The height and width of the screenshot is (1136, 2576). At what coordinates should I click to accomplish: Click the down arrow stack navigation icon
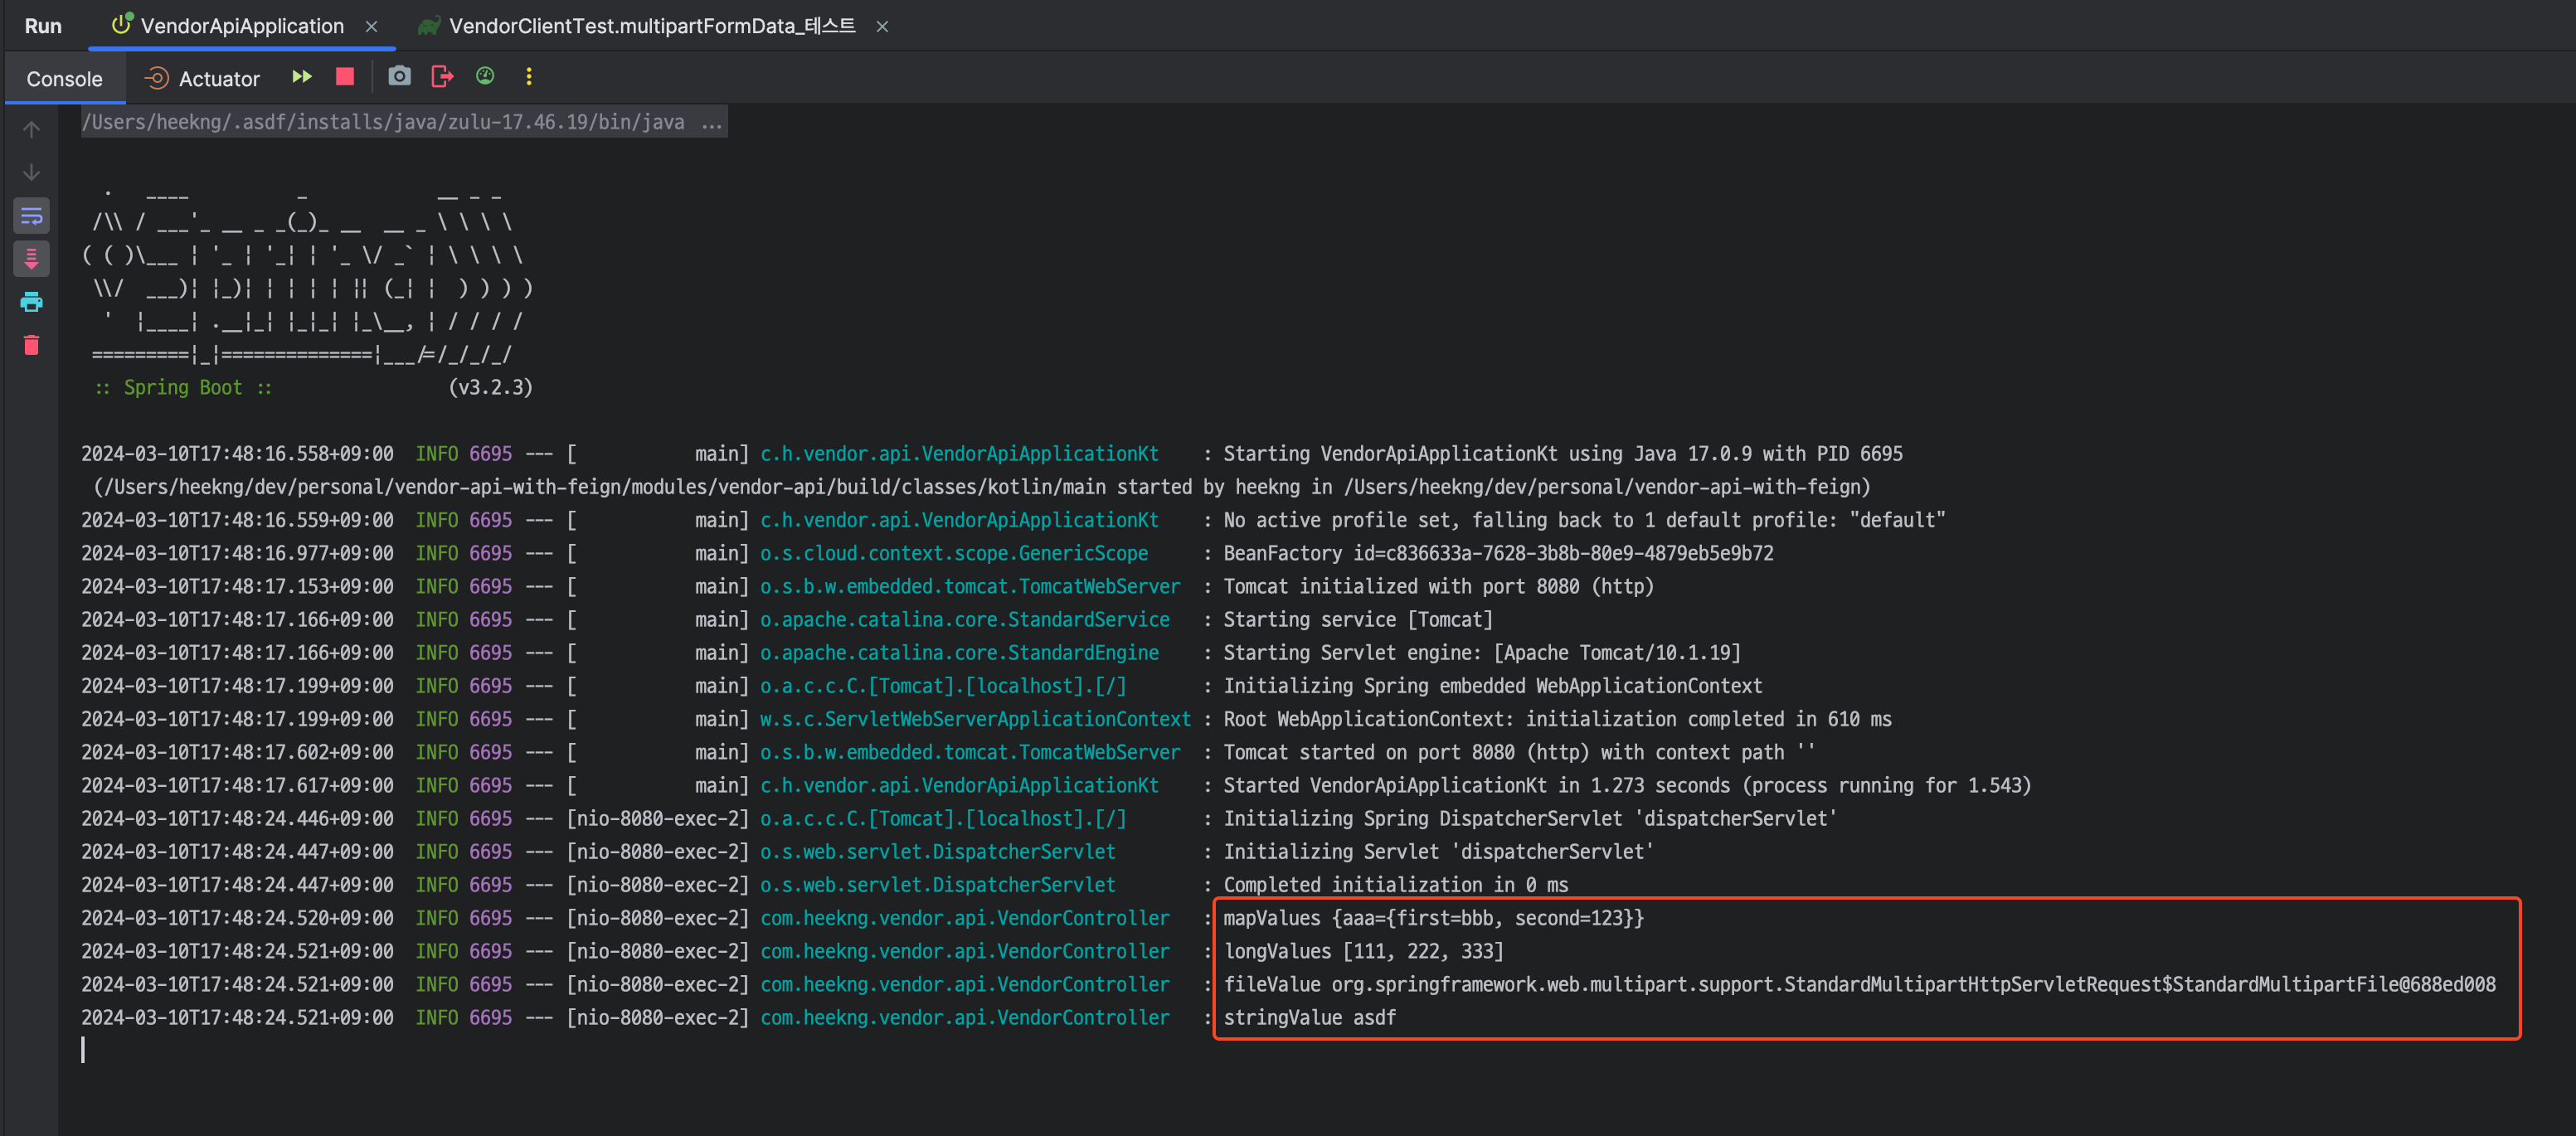pyautogui.click(x=31, y=173)
